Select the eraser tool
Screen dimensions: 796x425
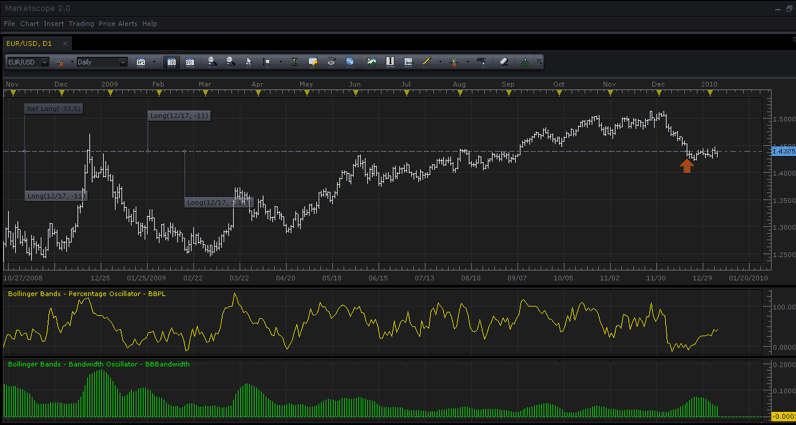pyautogui.click(x=504, y=62)
